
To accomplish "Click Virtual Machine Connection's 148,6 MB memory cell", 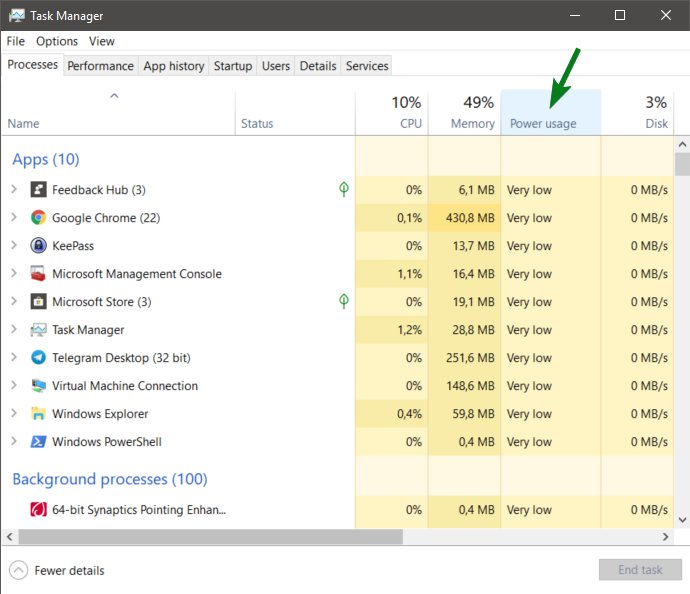I will 464,386.
